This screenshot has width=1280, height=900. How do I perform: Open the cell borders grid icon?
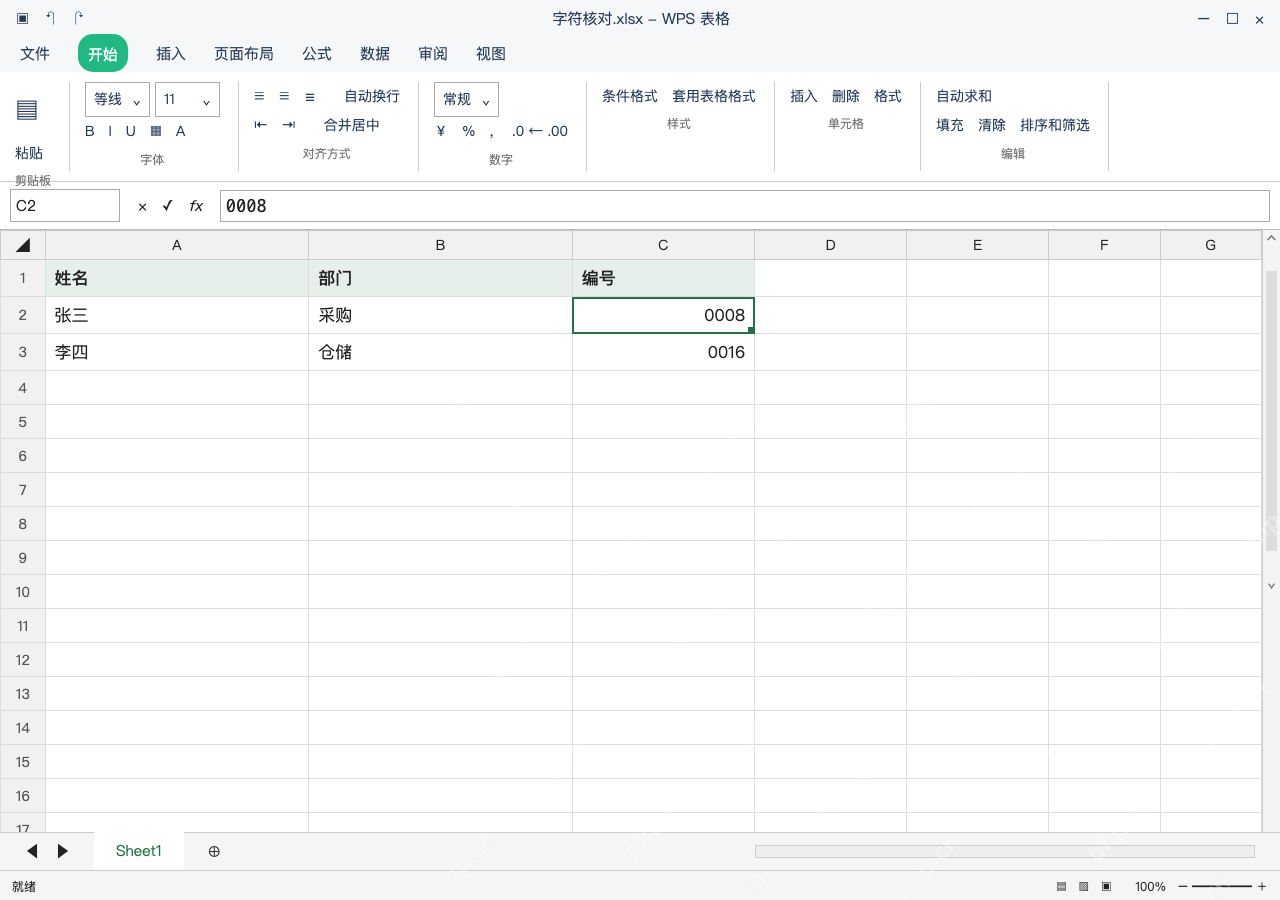(x=156, y=131)
